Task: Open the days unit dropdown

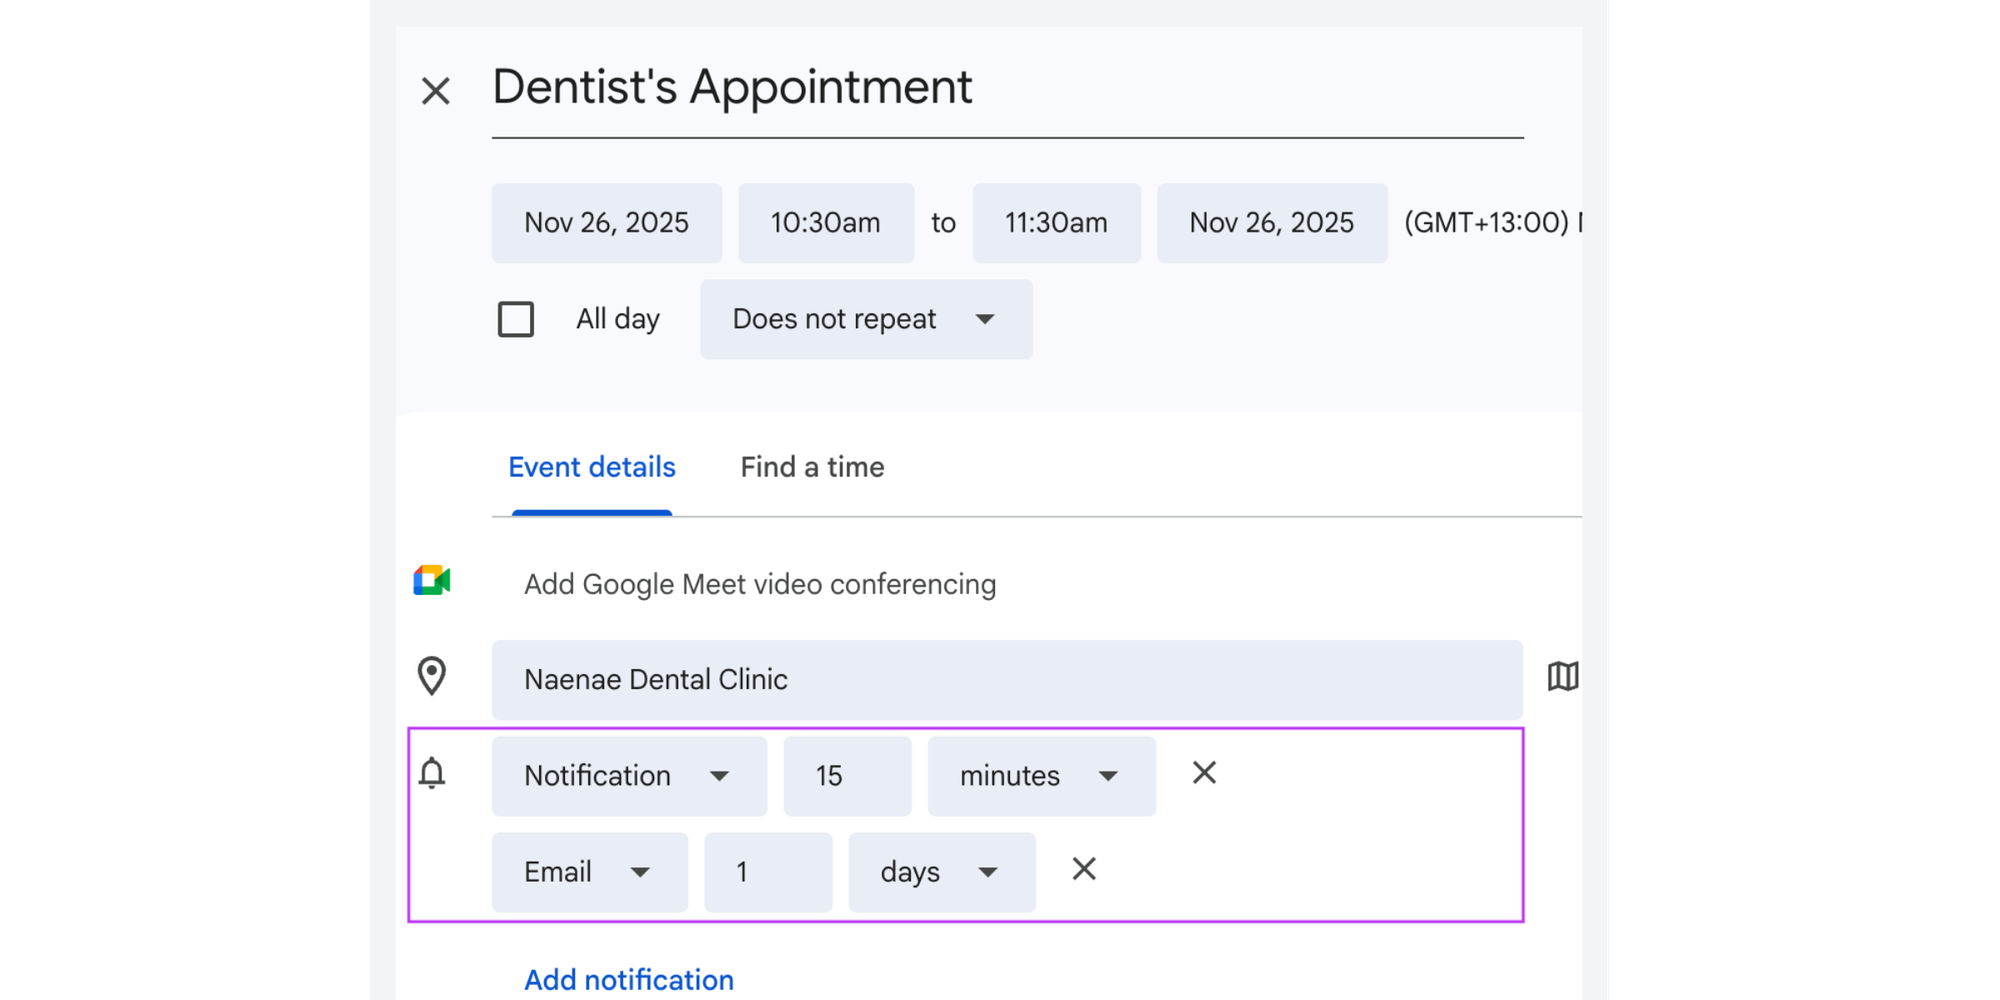Action: point(940,871)
